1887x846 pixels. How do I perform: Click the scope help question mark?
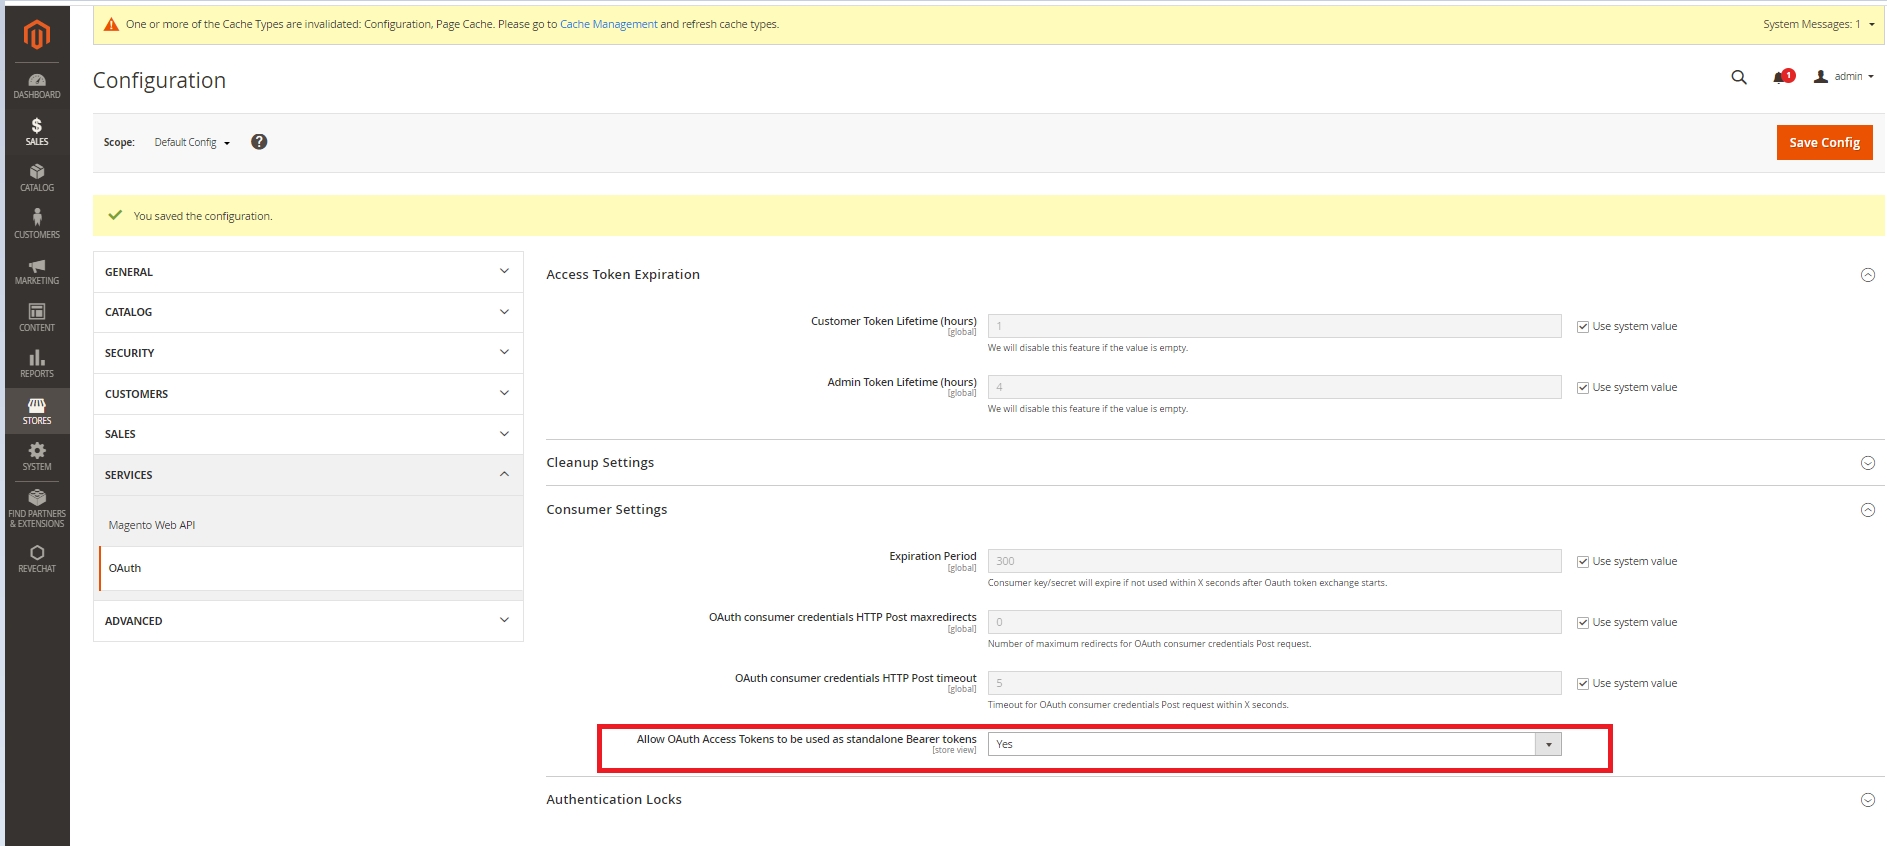coord(259,142)
